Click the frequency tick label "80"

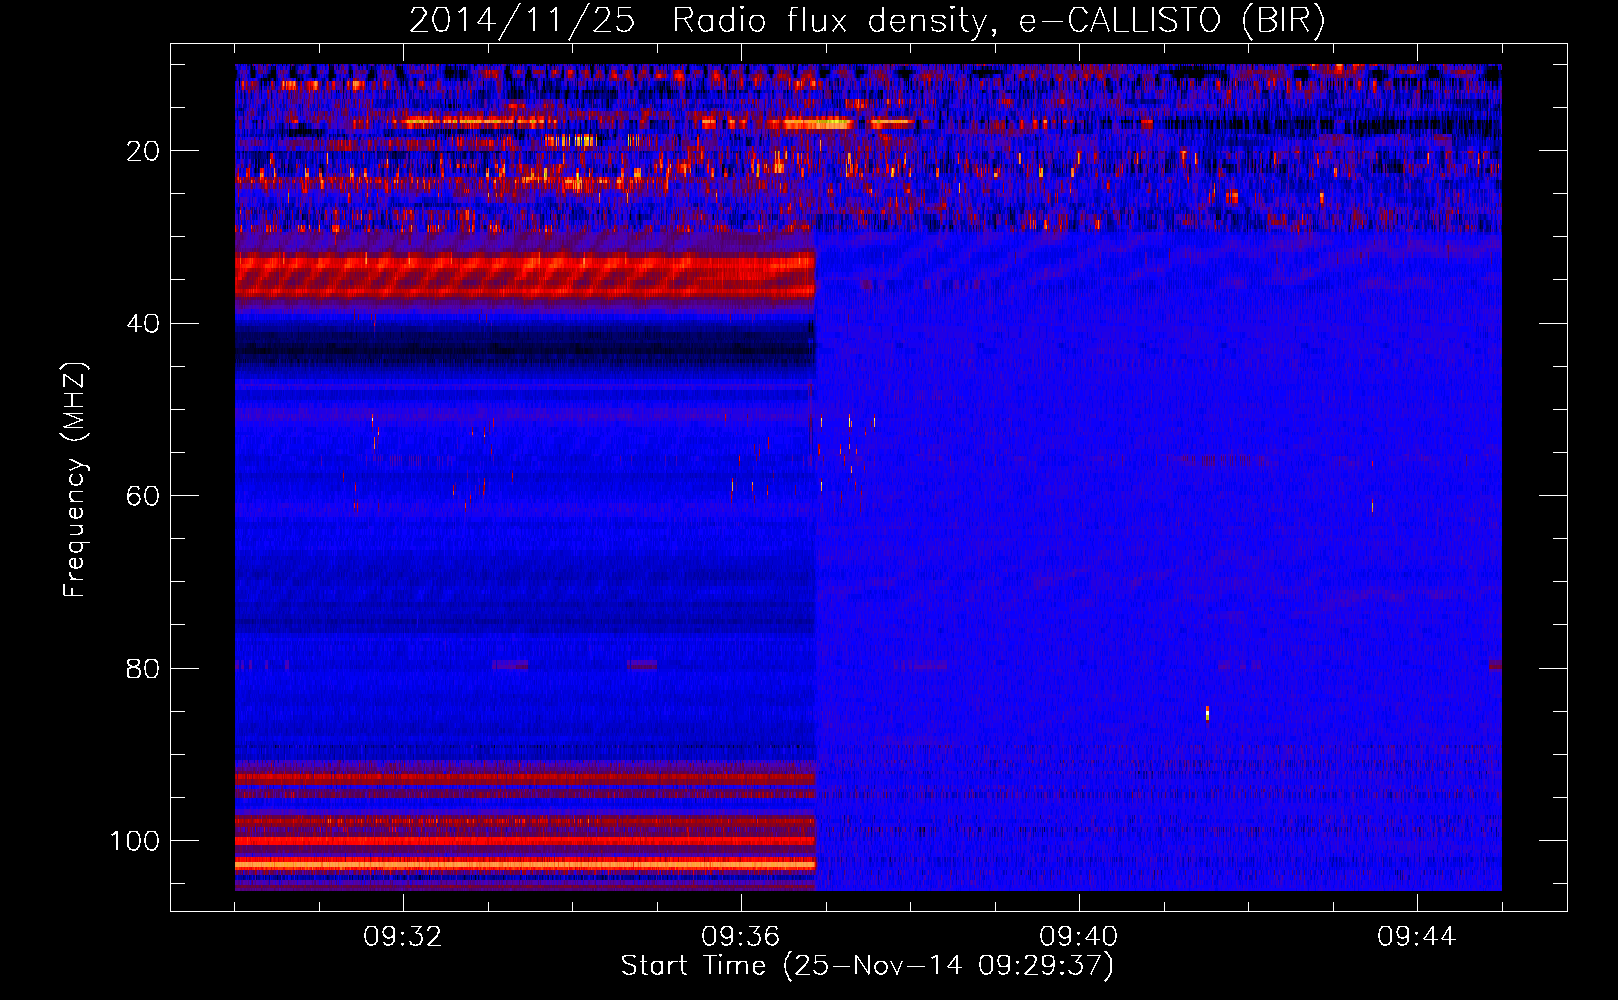point(144,669)
